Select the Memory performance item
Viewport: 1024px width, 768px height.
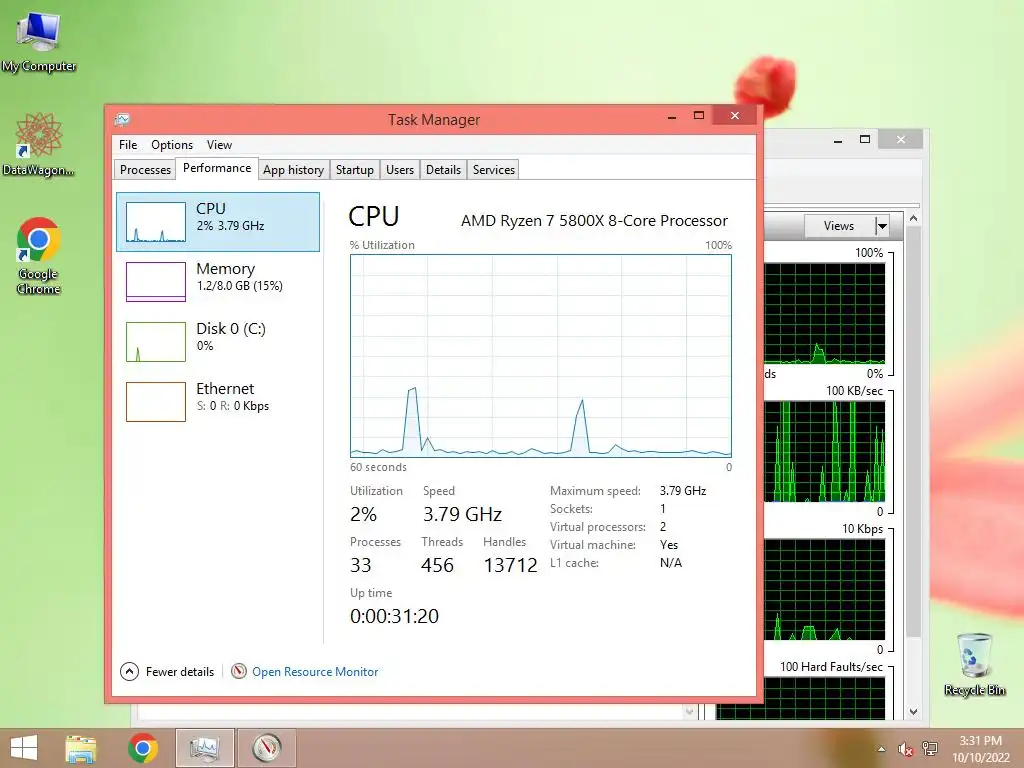tap(218, 281)
